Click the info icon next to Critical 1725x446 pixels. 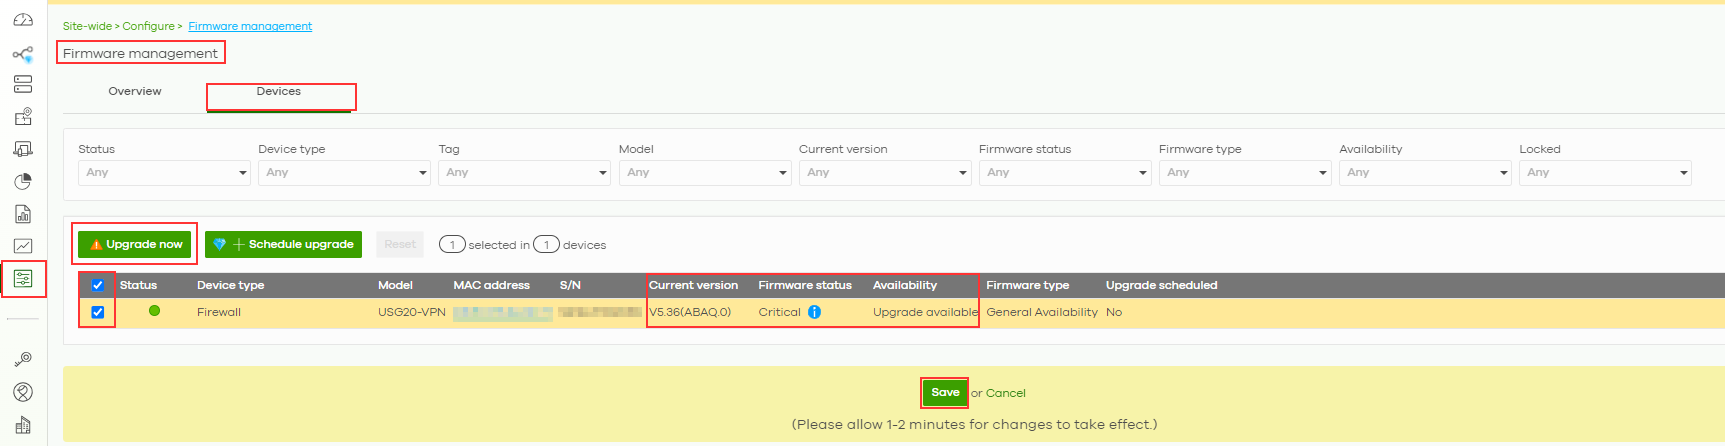[x=814, y=312]
